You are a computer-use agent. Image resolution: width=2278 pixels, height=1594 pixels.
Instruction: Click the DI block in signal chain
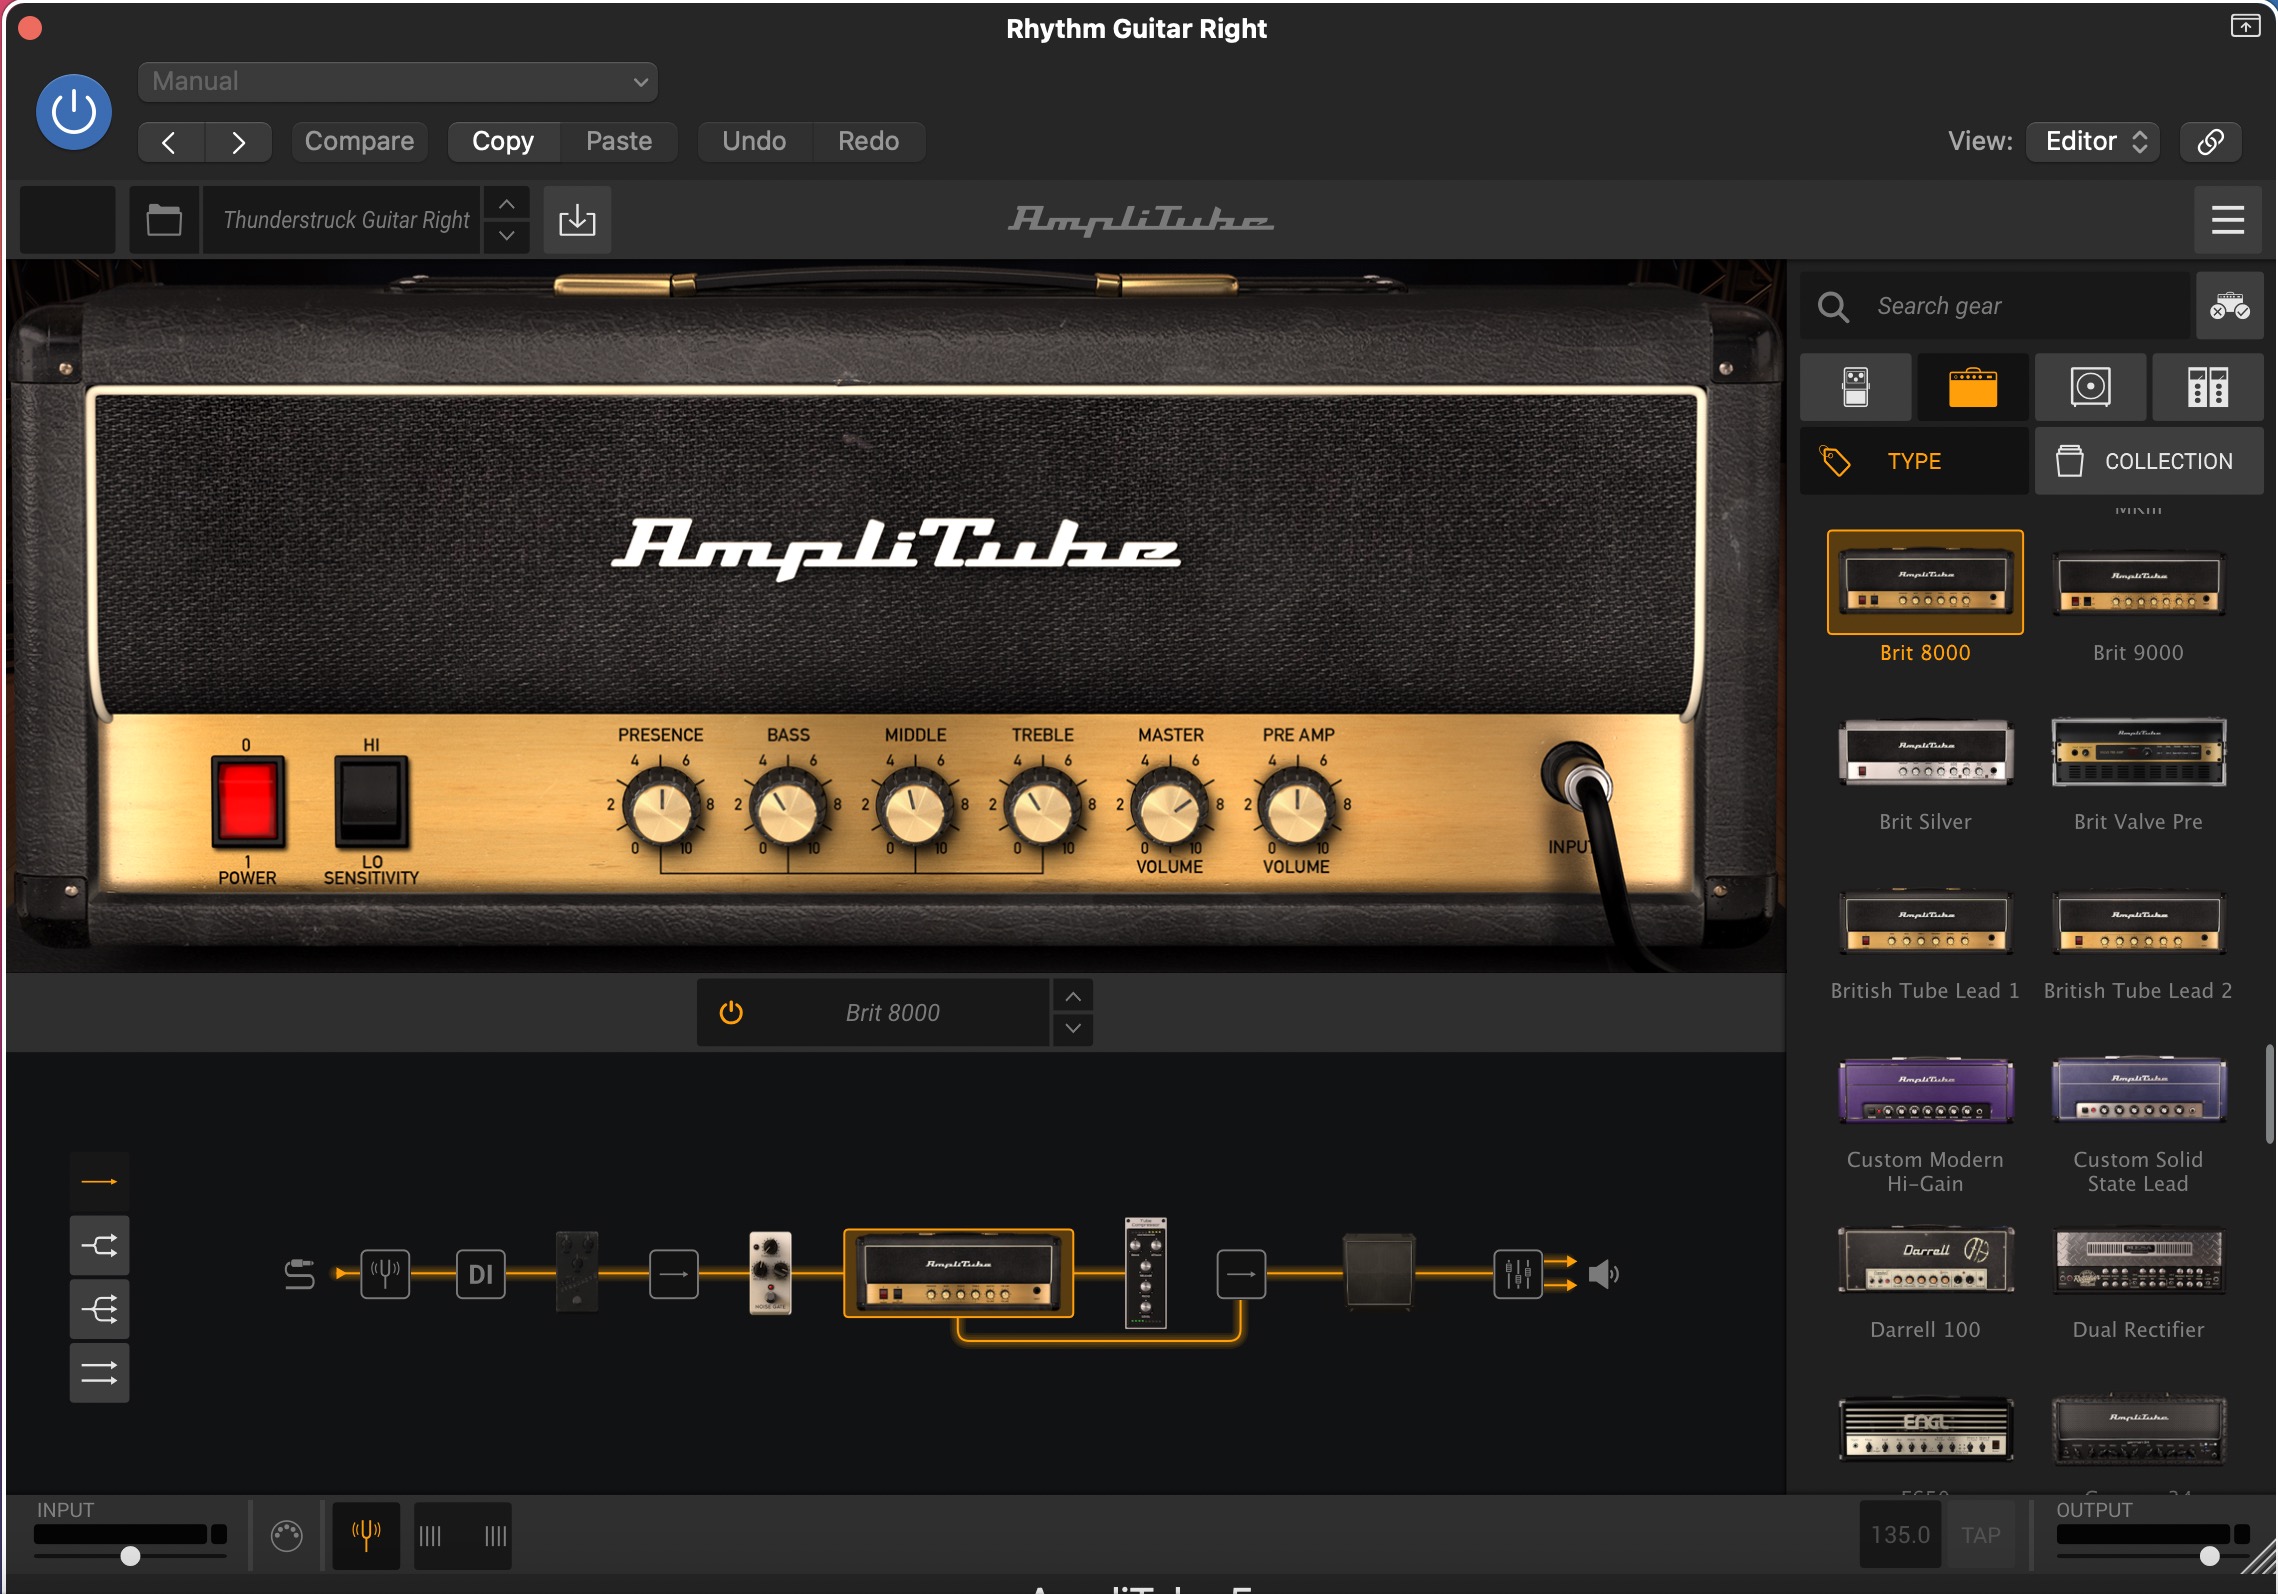point(481,1274)
